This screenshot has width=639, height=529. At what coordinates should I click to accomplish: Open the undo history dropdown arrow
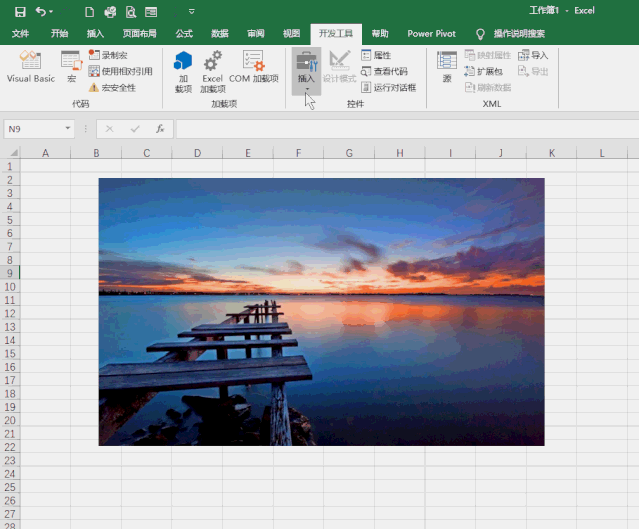pyautogui.click(x=51, y=12)
